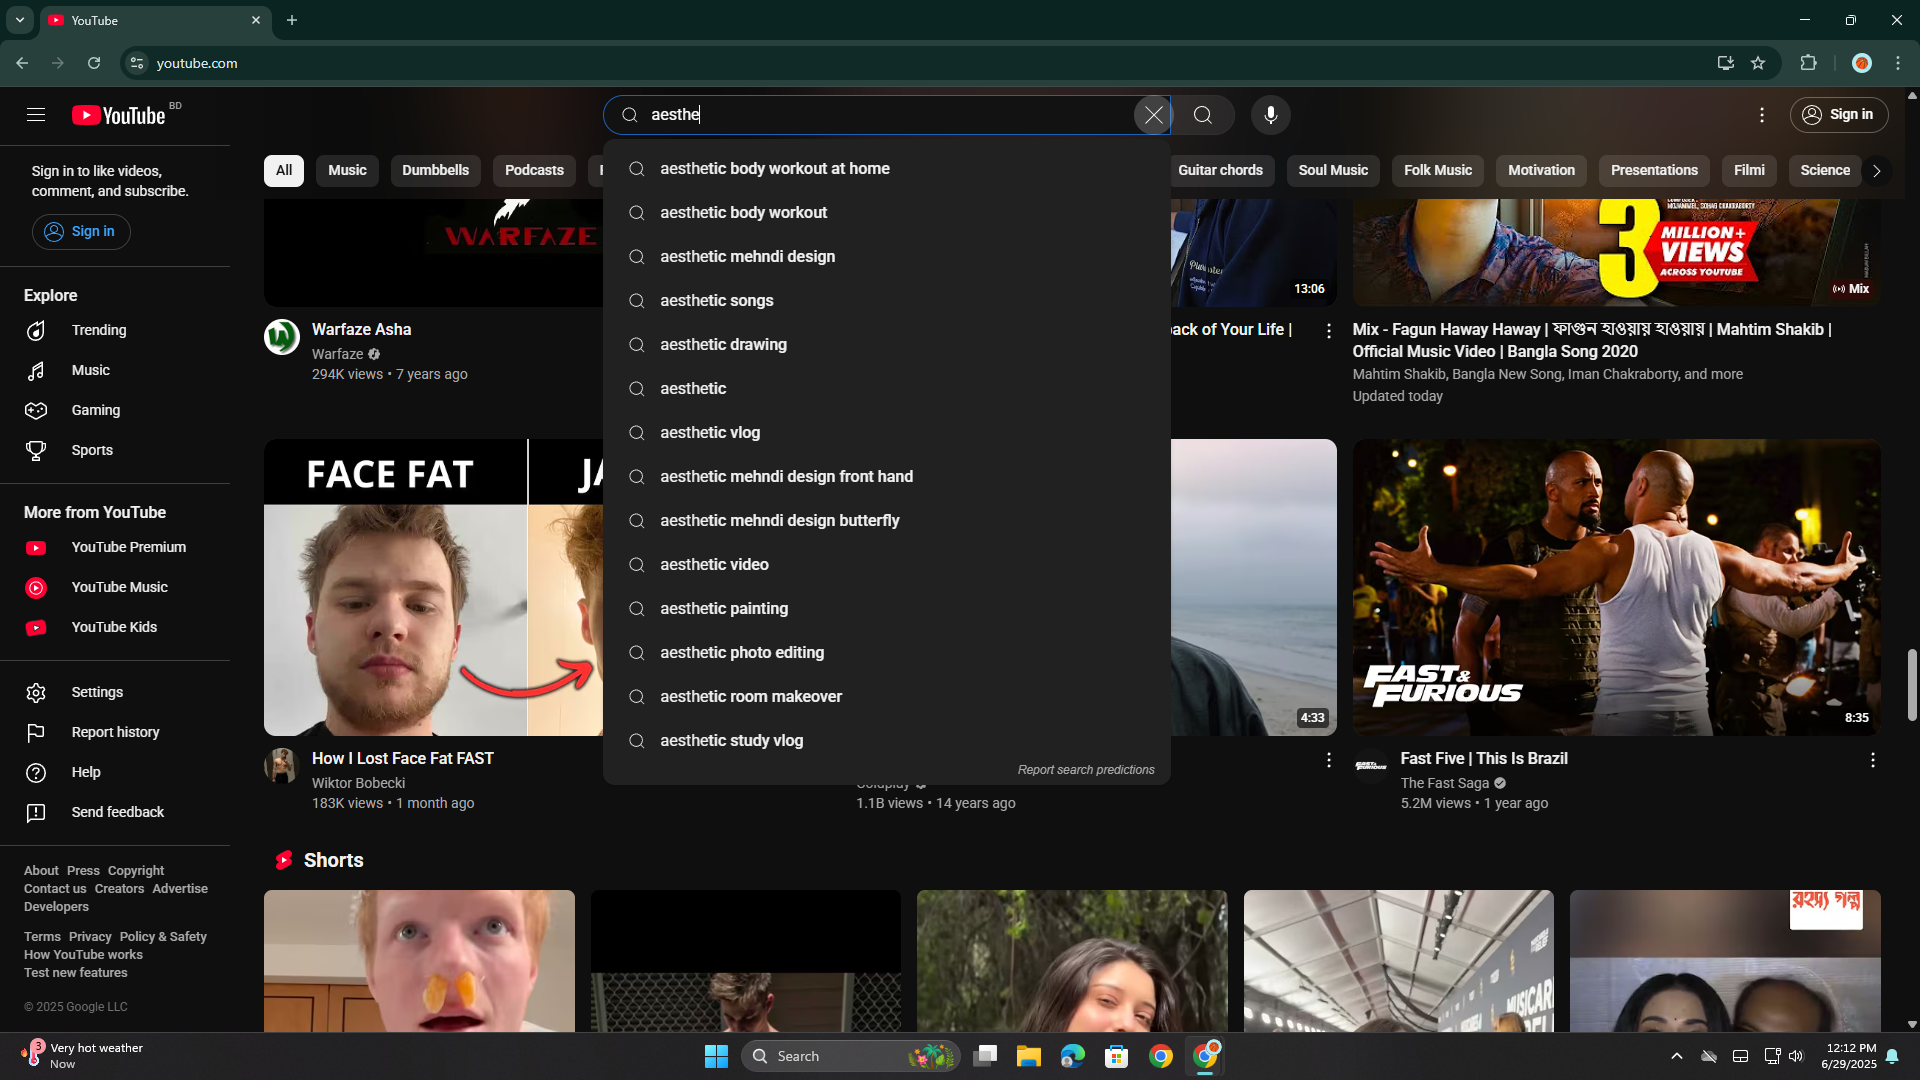Choose suggestion 'aesthetic vlog'
Image resolution: width=1920 pixels, height=1080 pixels.
click(887, 433)
